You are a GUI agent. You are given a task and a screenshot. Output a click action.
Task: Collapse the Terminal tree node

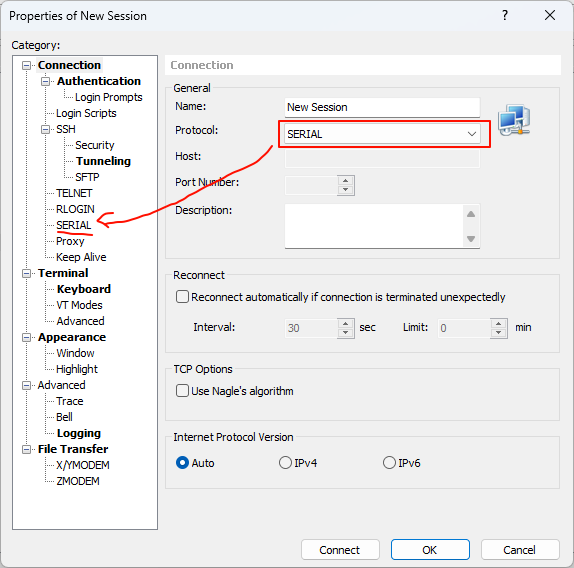pos(26,273)
